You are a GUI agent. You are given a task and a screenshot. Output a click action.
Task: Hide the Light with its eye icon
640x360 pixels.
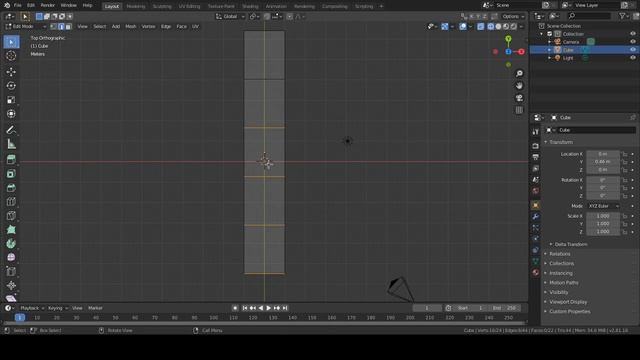[x=633, y=58]
